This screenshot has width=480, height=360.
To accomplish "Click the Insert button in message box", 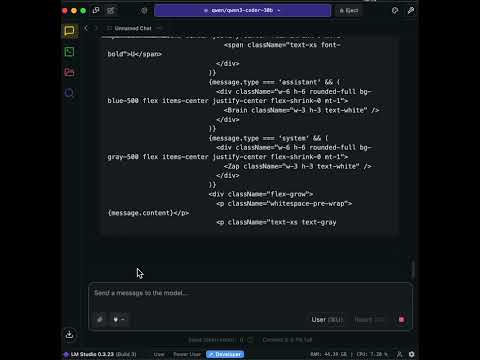I will coord(369,320).
